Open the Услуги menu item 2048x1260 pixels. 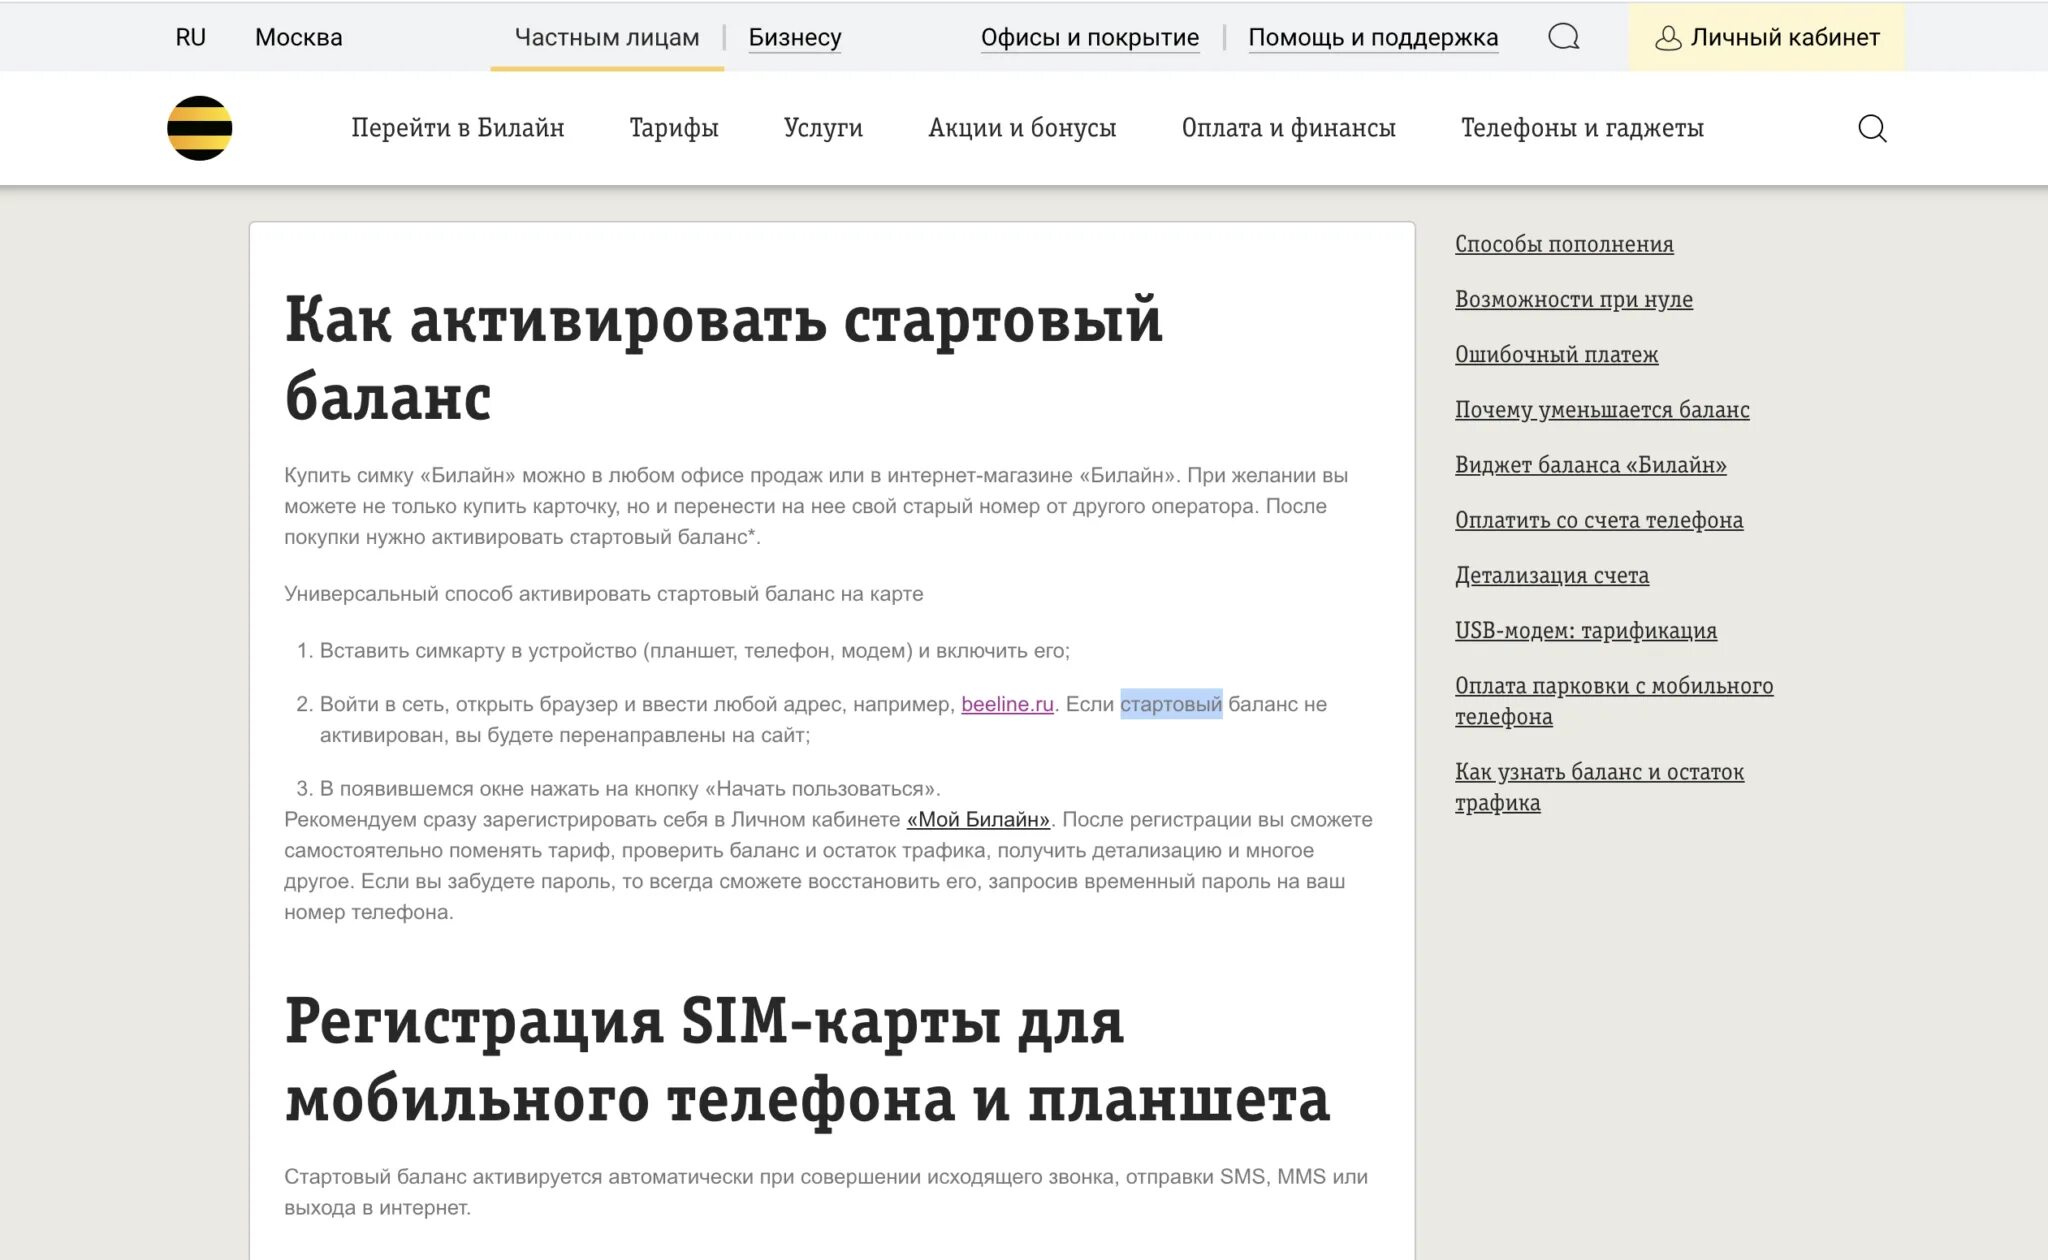(x=823, y=128)
